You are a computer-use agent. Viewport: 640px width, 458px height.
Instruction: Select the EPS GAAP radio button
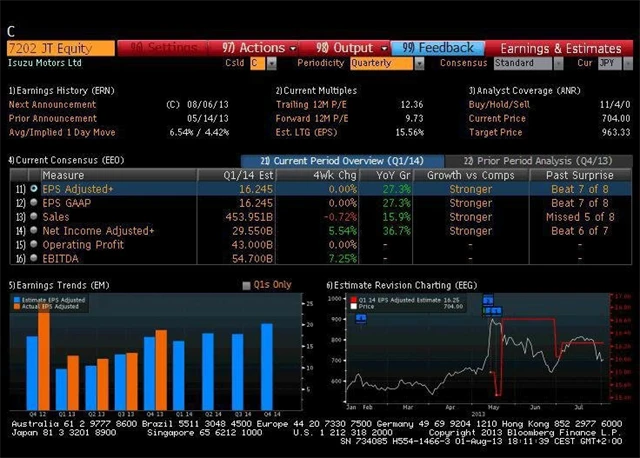[x=33, y=202]
